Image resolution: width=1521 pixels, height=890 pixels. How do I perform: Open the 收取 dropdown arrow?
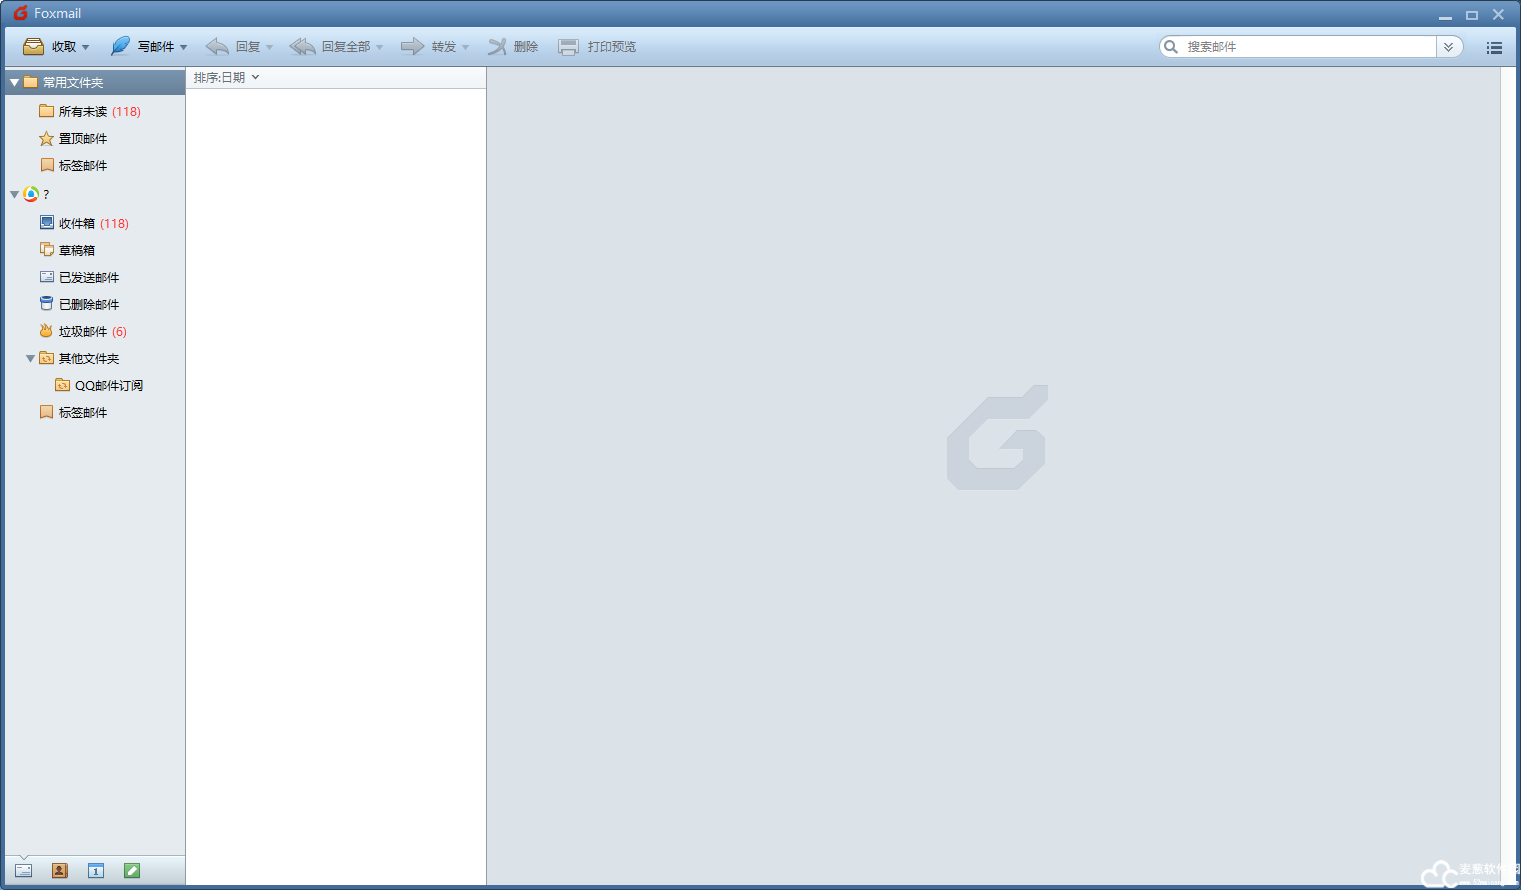(x=86, y=47)
